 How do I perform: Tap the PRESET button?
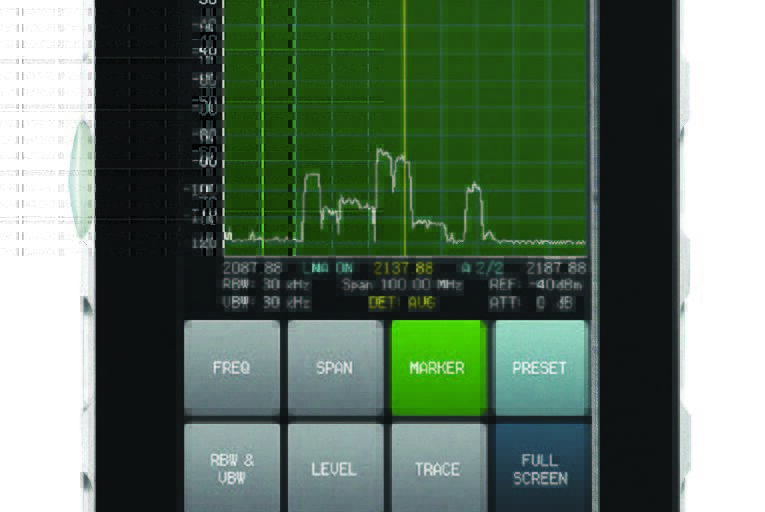(540, 368)
